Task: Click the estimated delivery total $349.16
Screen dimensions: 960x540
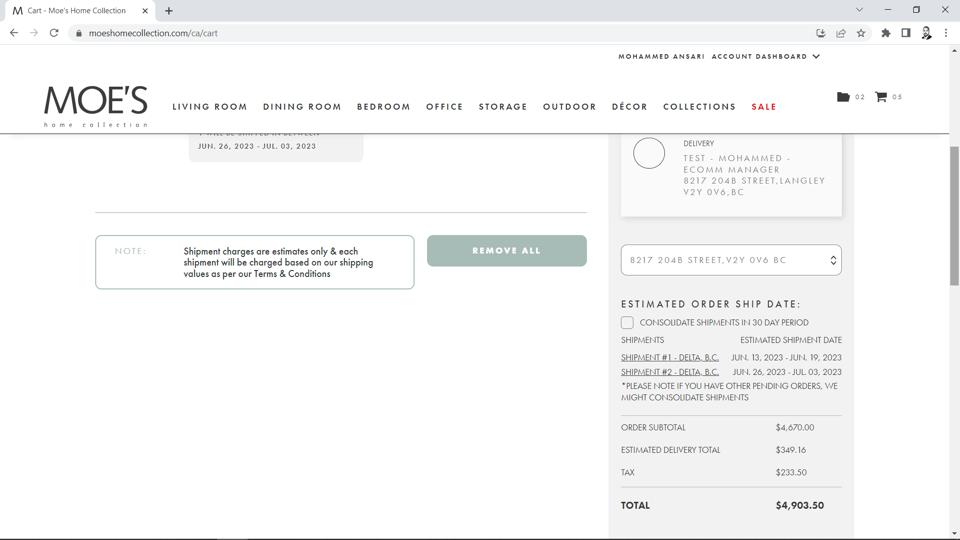Action: tap(790, 449)
